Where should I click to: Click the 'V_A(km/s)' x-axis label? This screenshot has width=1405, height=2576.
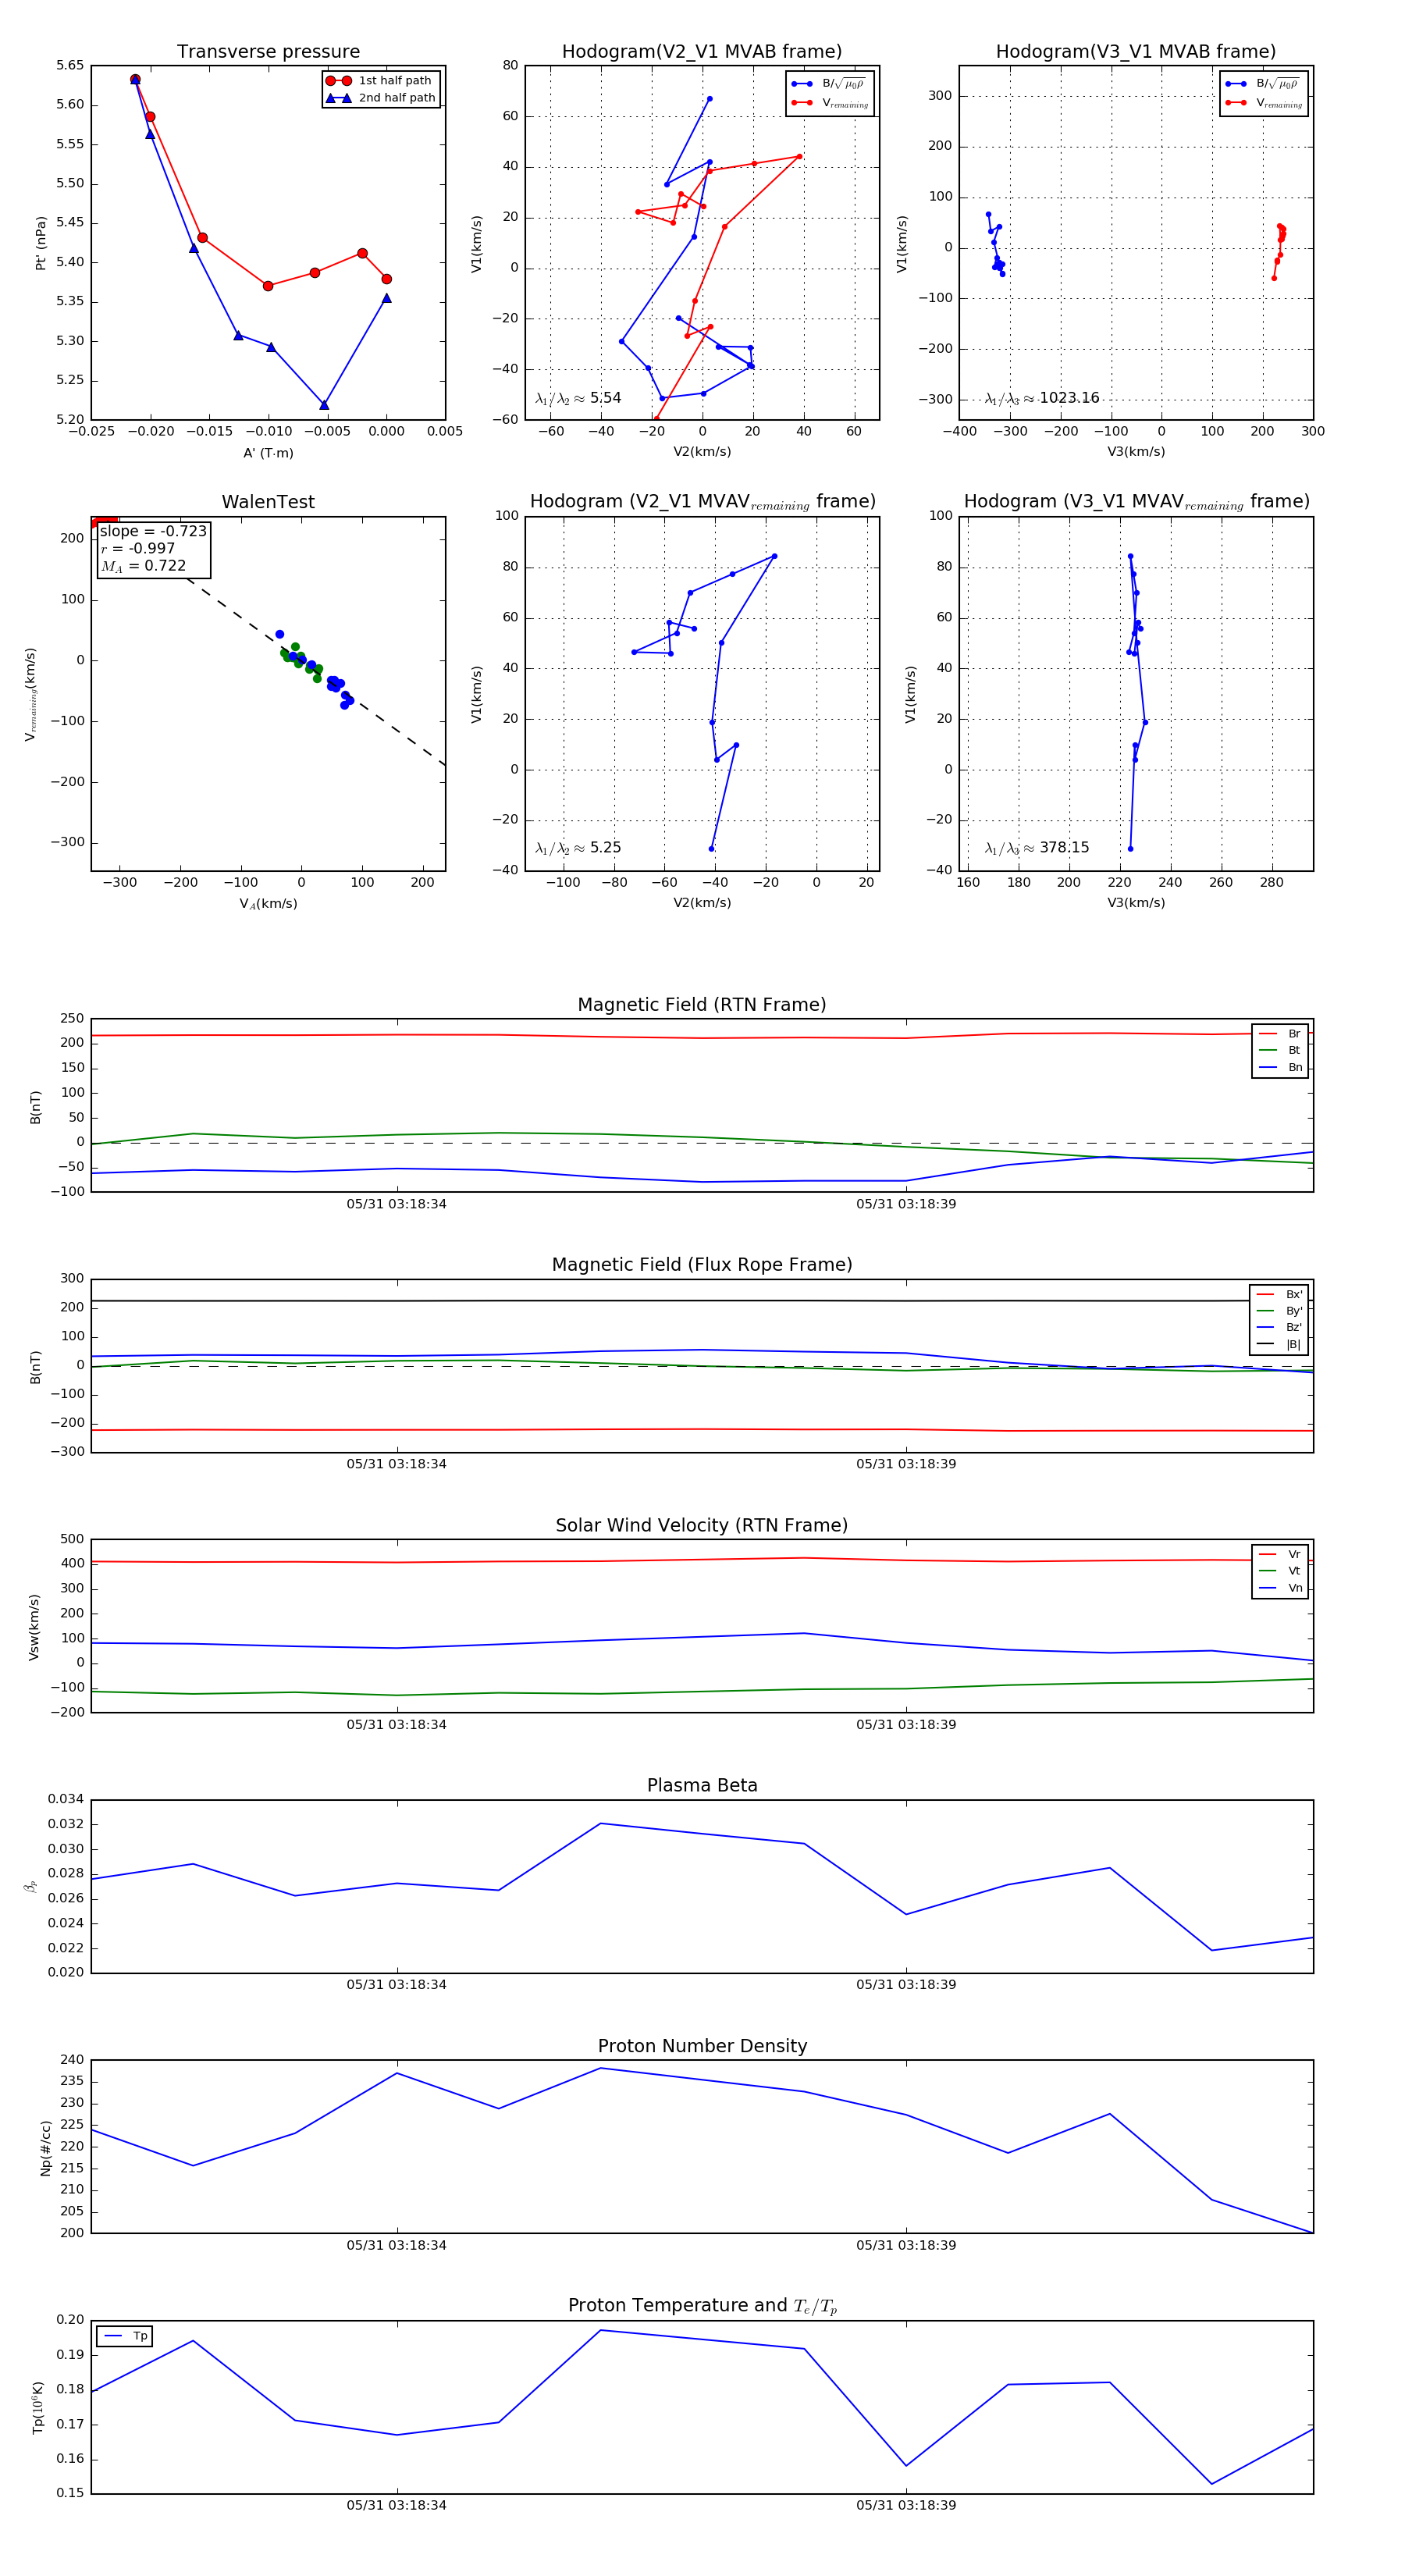tap(268, 904)
